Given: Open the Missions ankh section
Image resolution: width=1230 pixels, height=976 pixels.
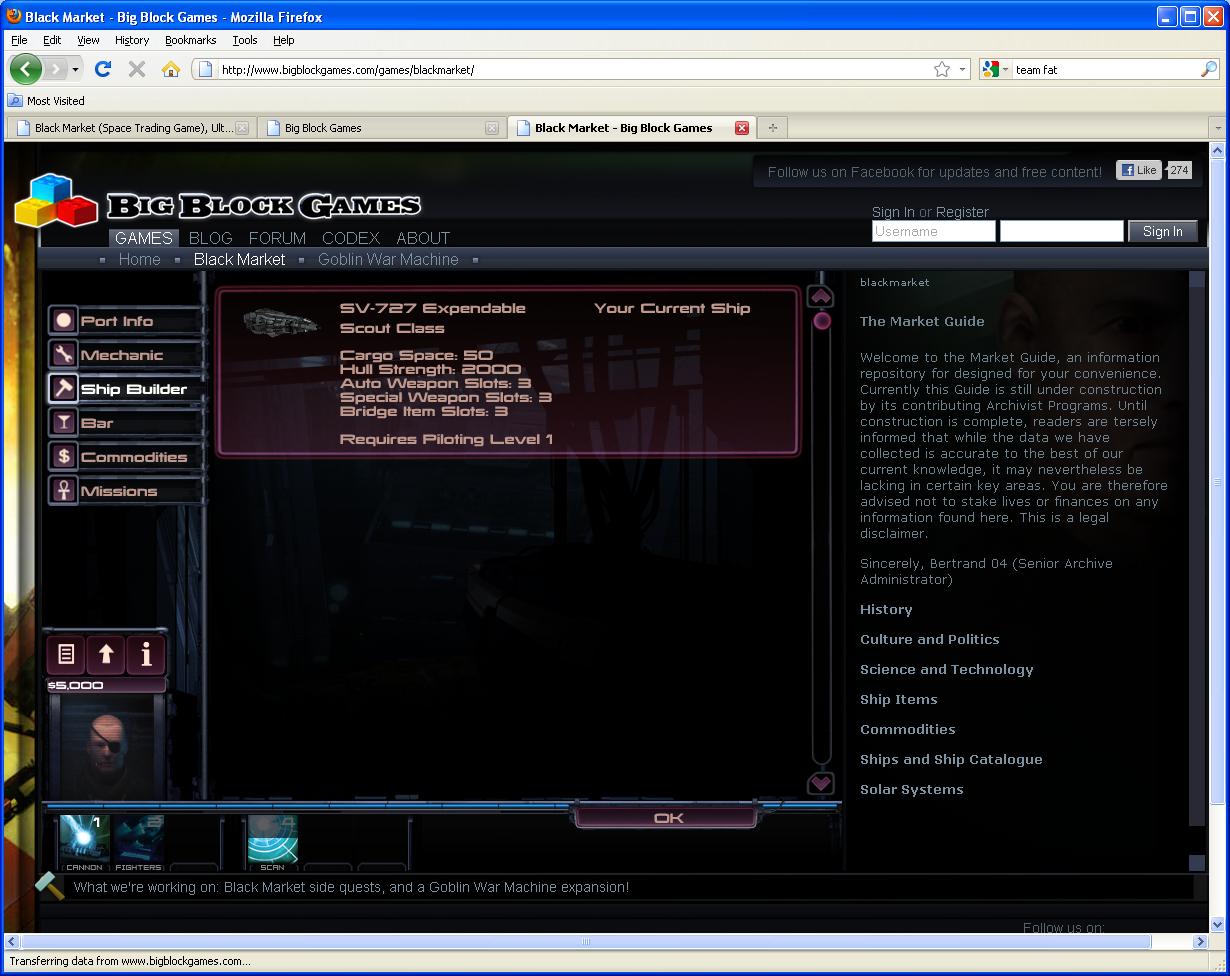Looking at the screenshot, I should click(x=118, y=491).
